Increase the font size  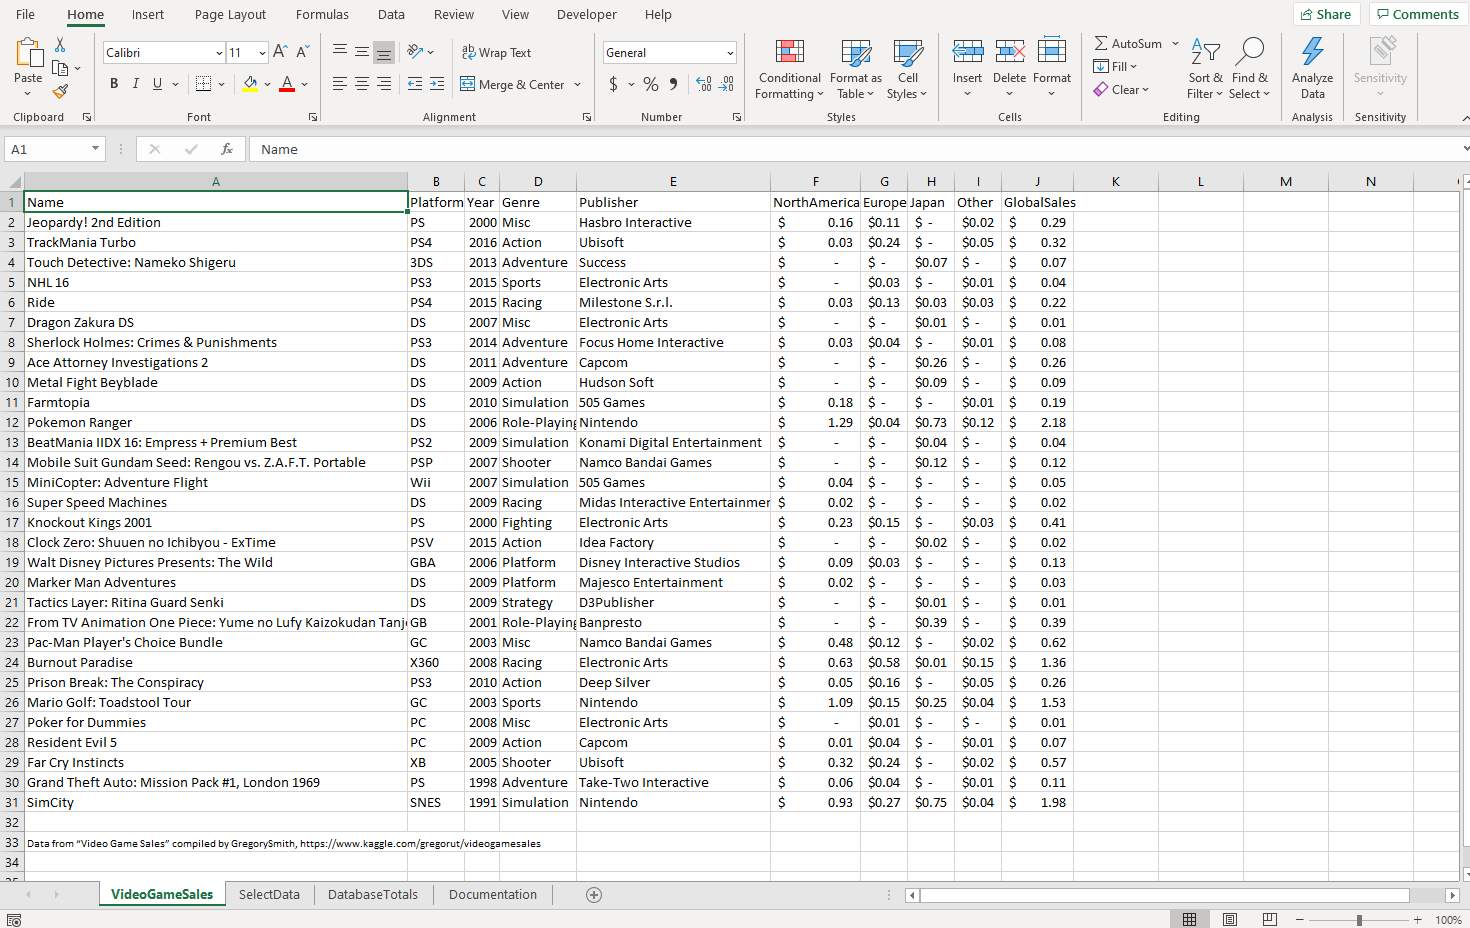coord(280,52)
